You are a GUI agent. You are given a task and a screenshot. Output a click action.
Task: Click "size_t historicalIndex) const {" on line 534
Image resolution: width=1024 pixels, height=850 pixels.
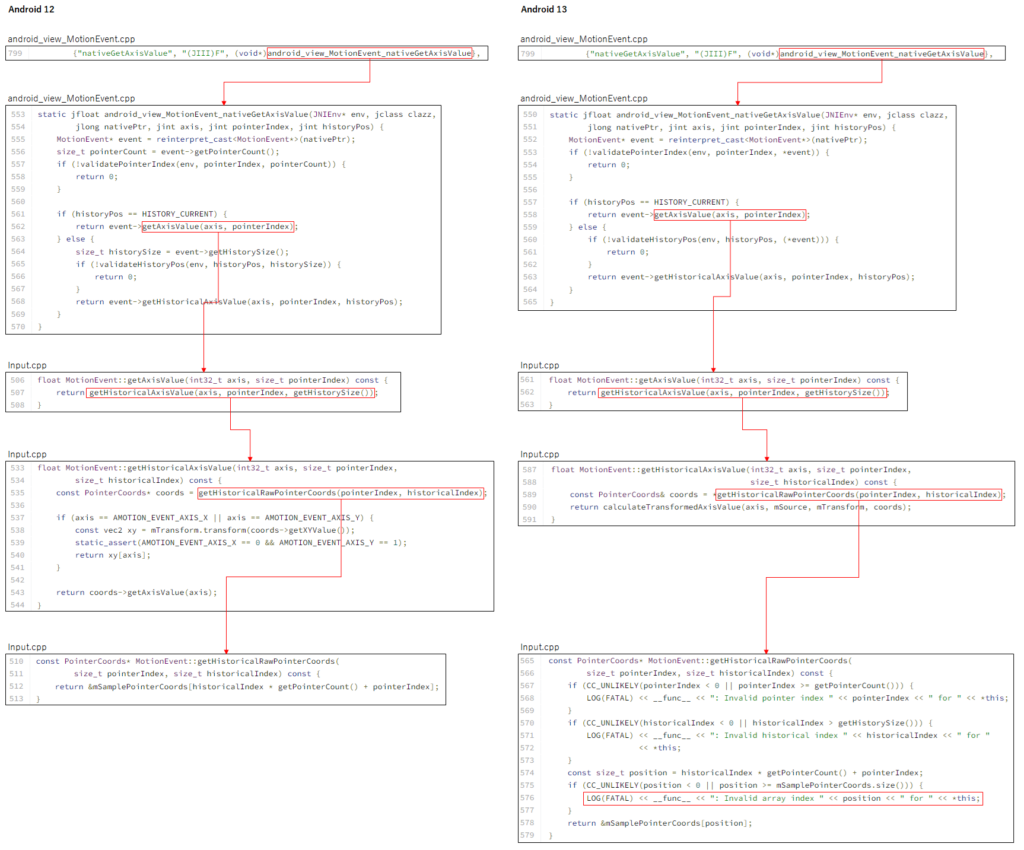(x=148, y=480)
